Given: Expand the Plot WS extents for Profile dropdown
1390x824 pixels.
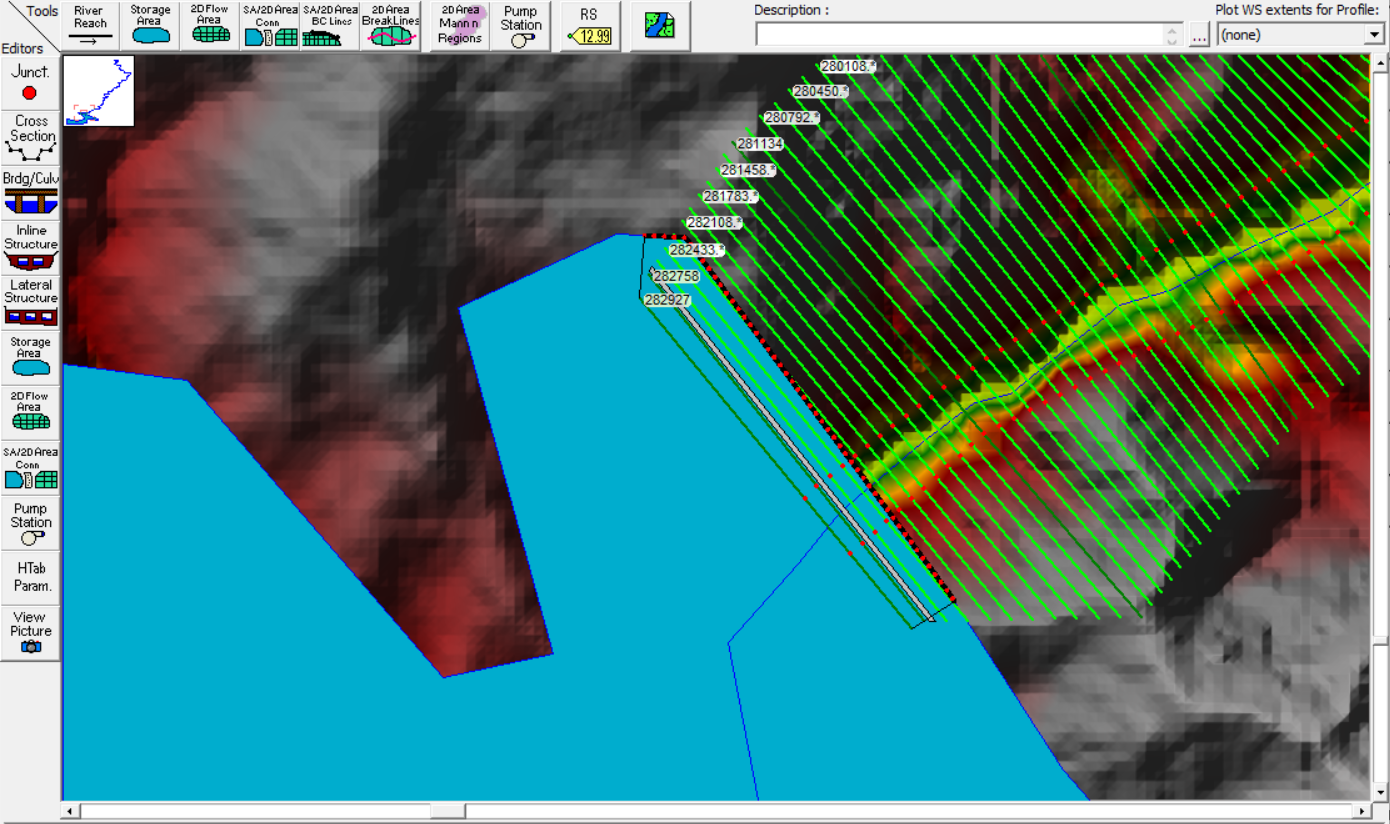Looking at the screenshot, I should [x=1373, y=33].
